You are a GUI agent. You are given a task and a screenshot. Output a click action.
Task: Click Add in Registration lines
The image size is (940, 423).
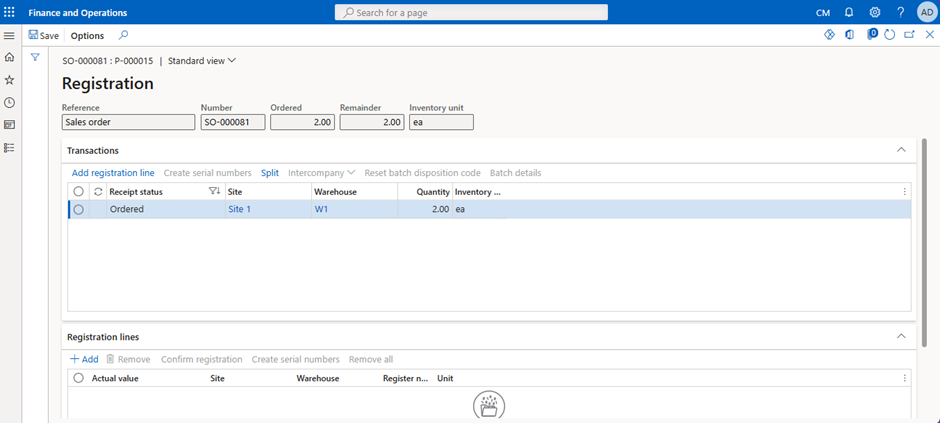point(84,359)
